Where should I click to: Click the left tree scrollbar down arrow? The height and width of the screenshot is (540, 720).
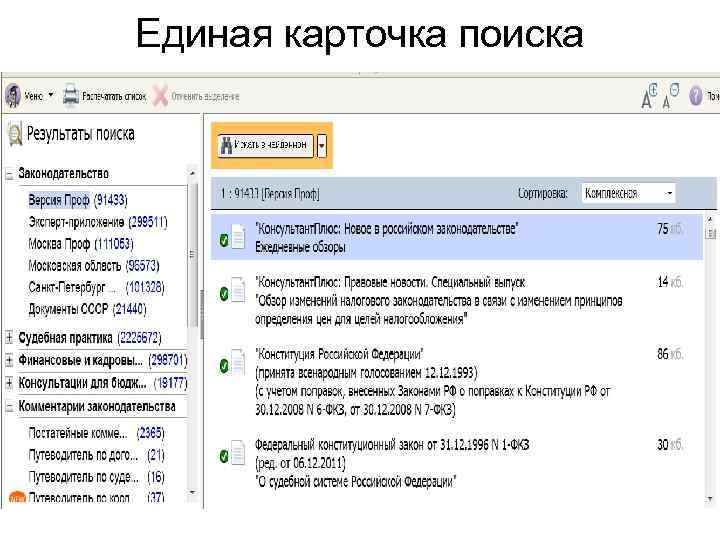pyautogui.click(x=192, y=492)
